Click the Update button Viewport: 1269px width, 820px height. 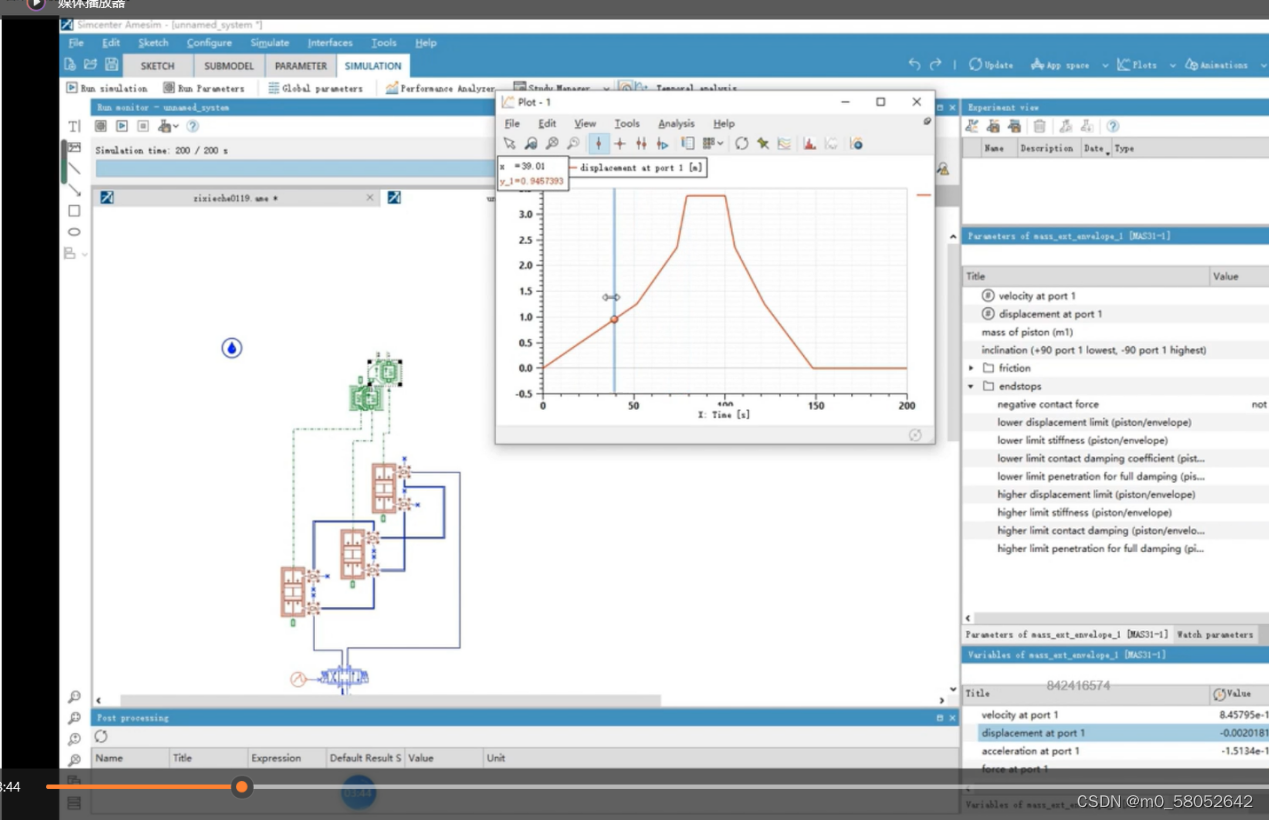(x=991, y=65)
